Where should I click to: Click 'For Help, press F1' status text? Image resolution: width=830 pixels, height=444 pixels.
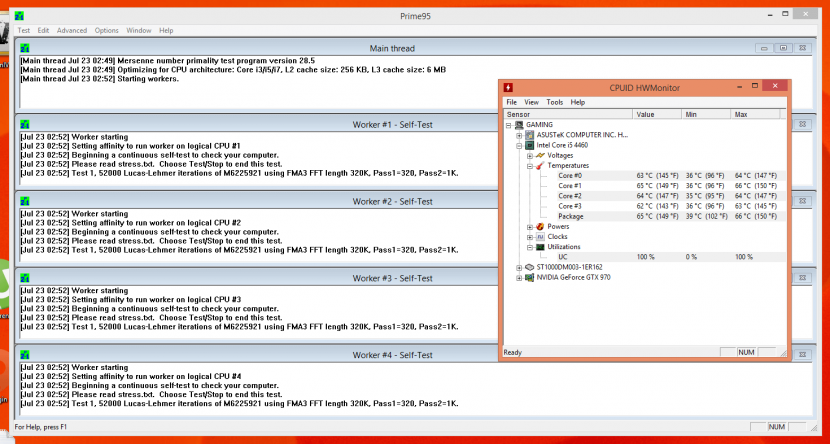pyautogui.click(x=41, y=427)
